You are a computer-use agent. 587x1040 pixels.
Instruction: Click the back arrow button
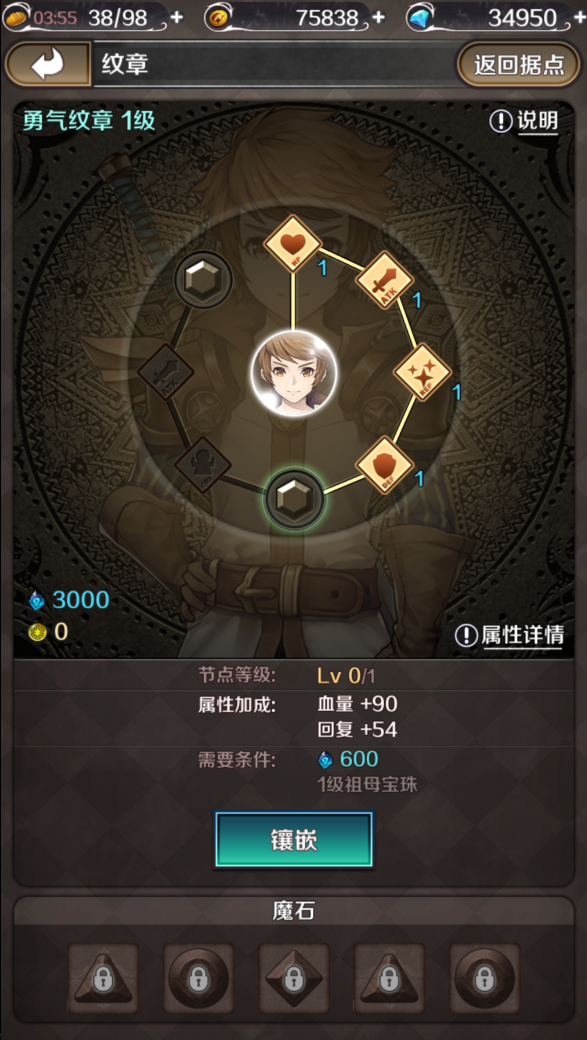(48, 65)
